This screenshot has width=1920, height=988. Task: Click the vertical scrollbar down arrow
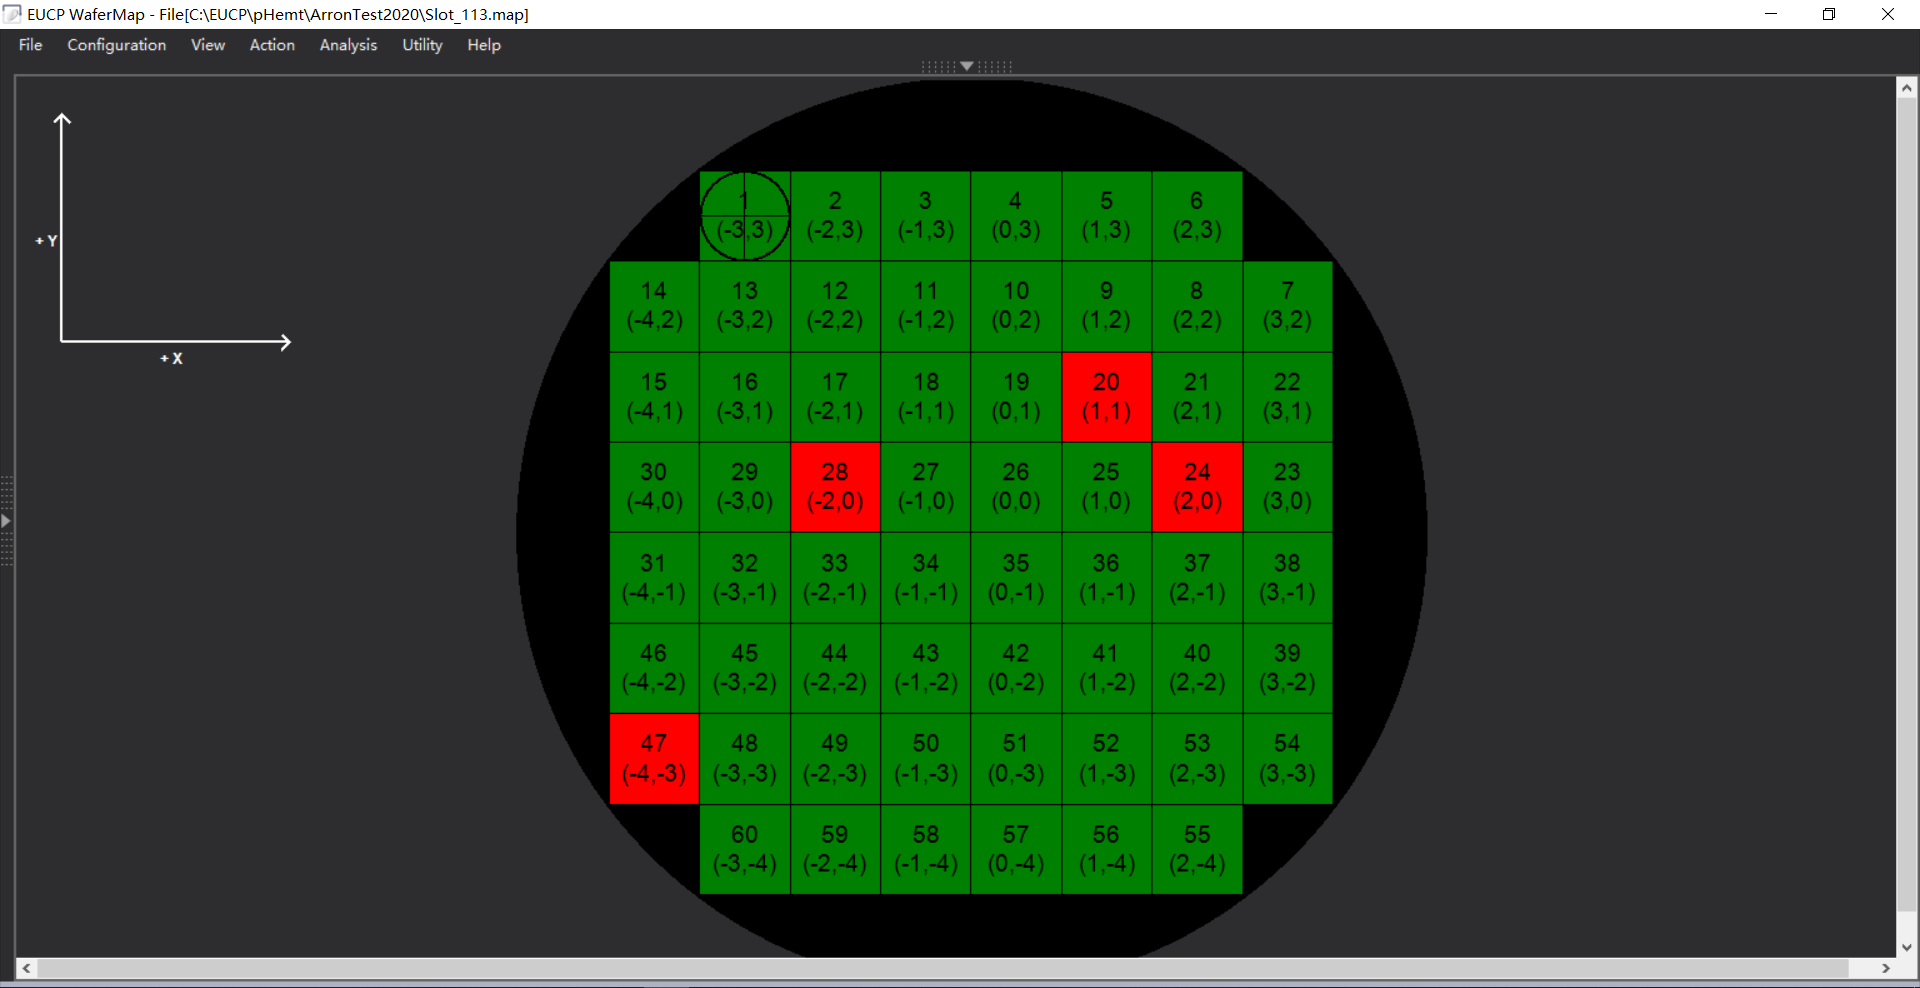point(1906,947)
